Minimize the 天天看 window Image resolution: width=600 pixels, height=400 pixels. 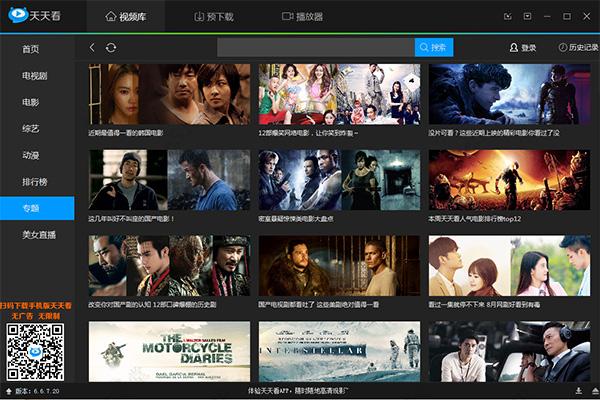coord(547,16)
